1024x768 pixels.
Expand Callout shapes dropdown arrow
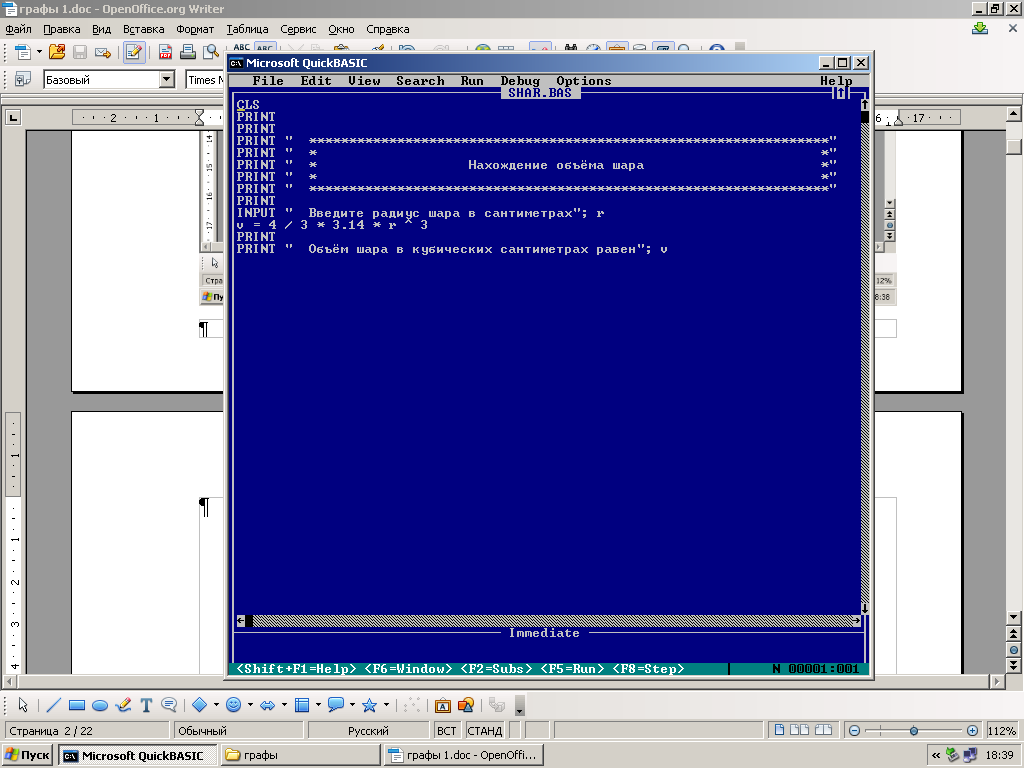coord(352,705)
